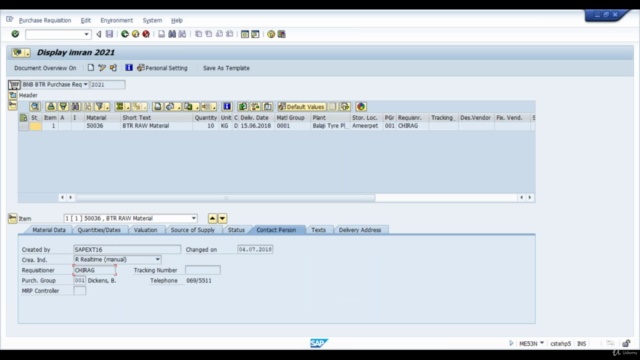
Task: Click the Customize local layout icon
Action: pyautogui.click(x=282, y=34)
